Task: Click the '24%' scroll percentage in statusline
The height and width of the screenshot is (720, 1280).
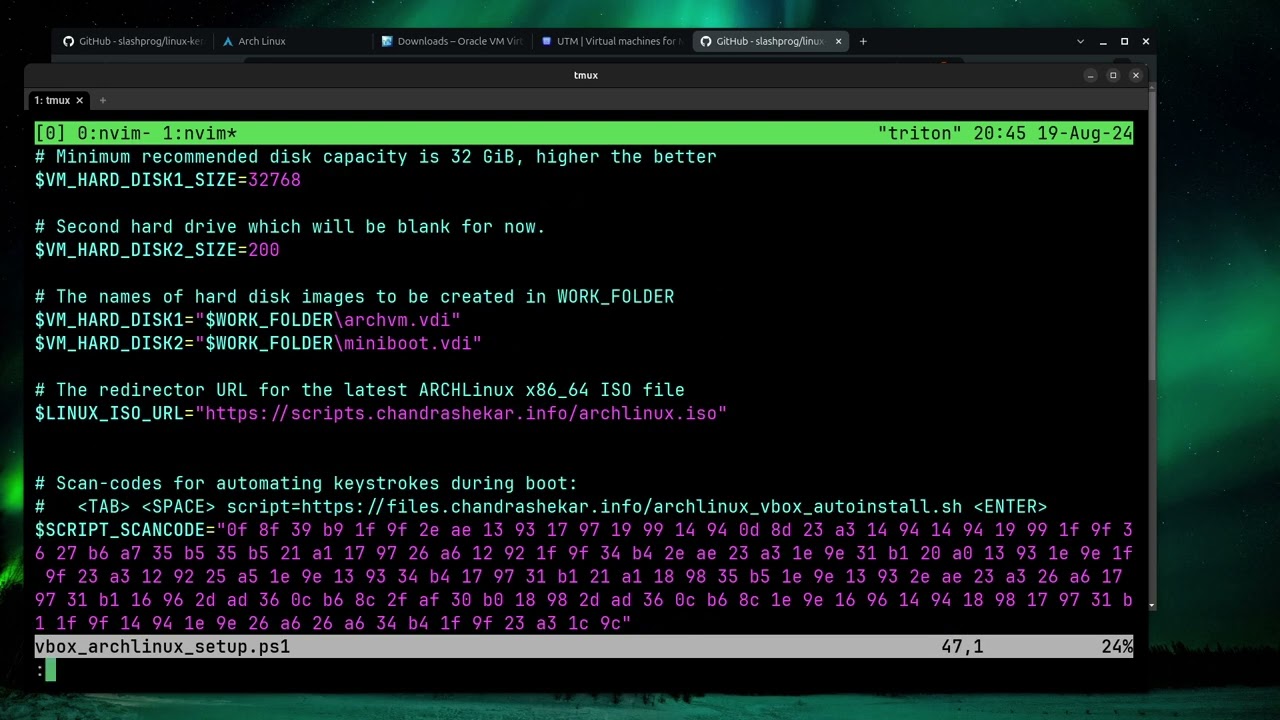Action: pos(1117,647)
